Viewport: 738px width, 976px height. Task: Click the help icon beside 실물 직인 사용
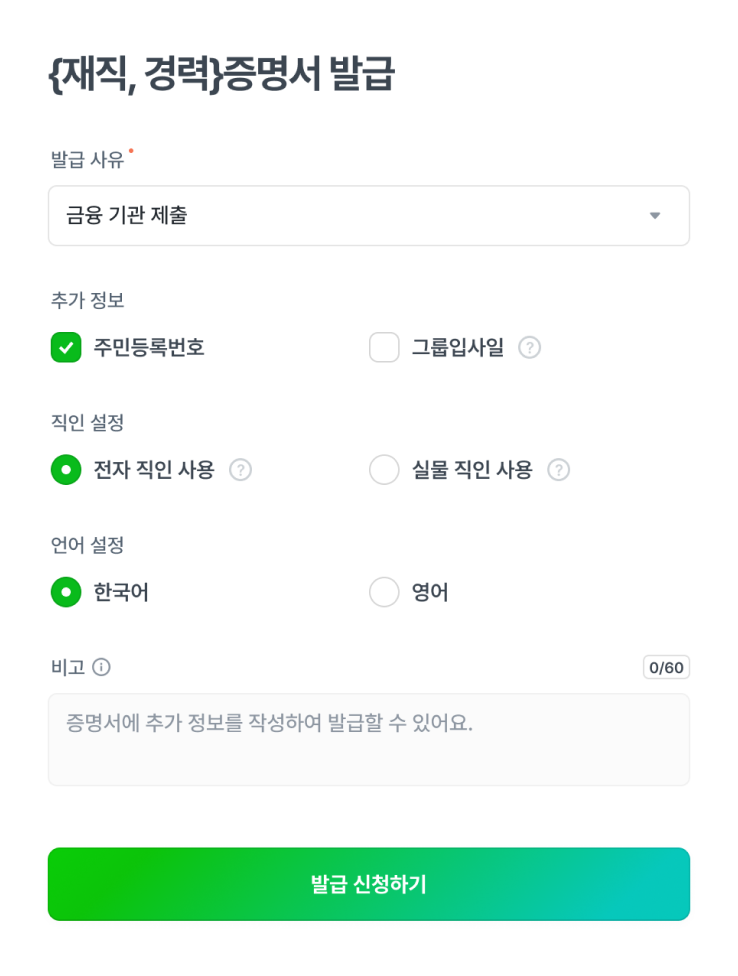point(559,470)
